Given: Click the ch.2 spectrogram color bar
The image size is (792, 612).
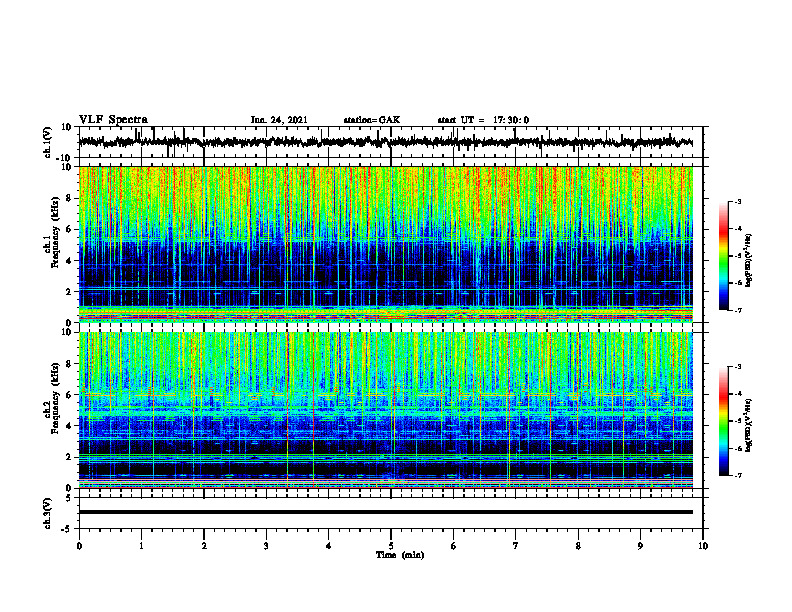Looking at the screenshot, I should 723,421.
